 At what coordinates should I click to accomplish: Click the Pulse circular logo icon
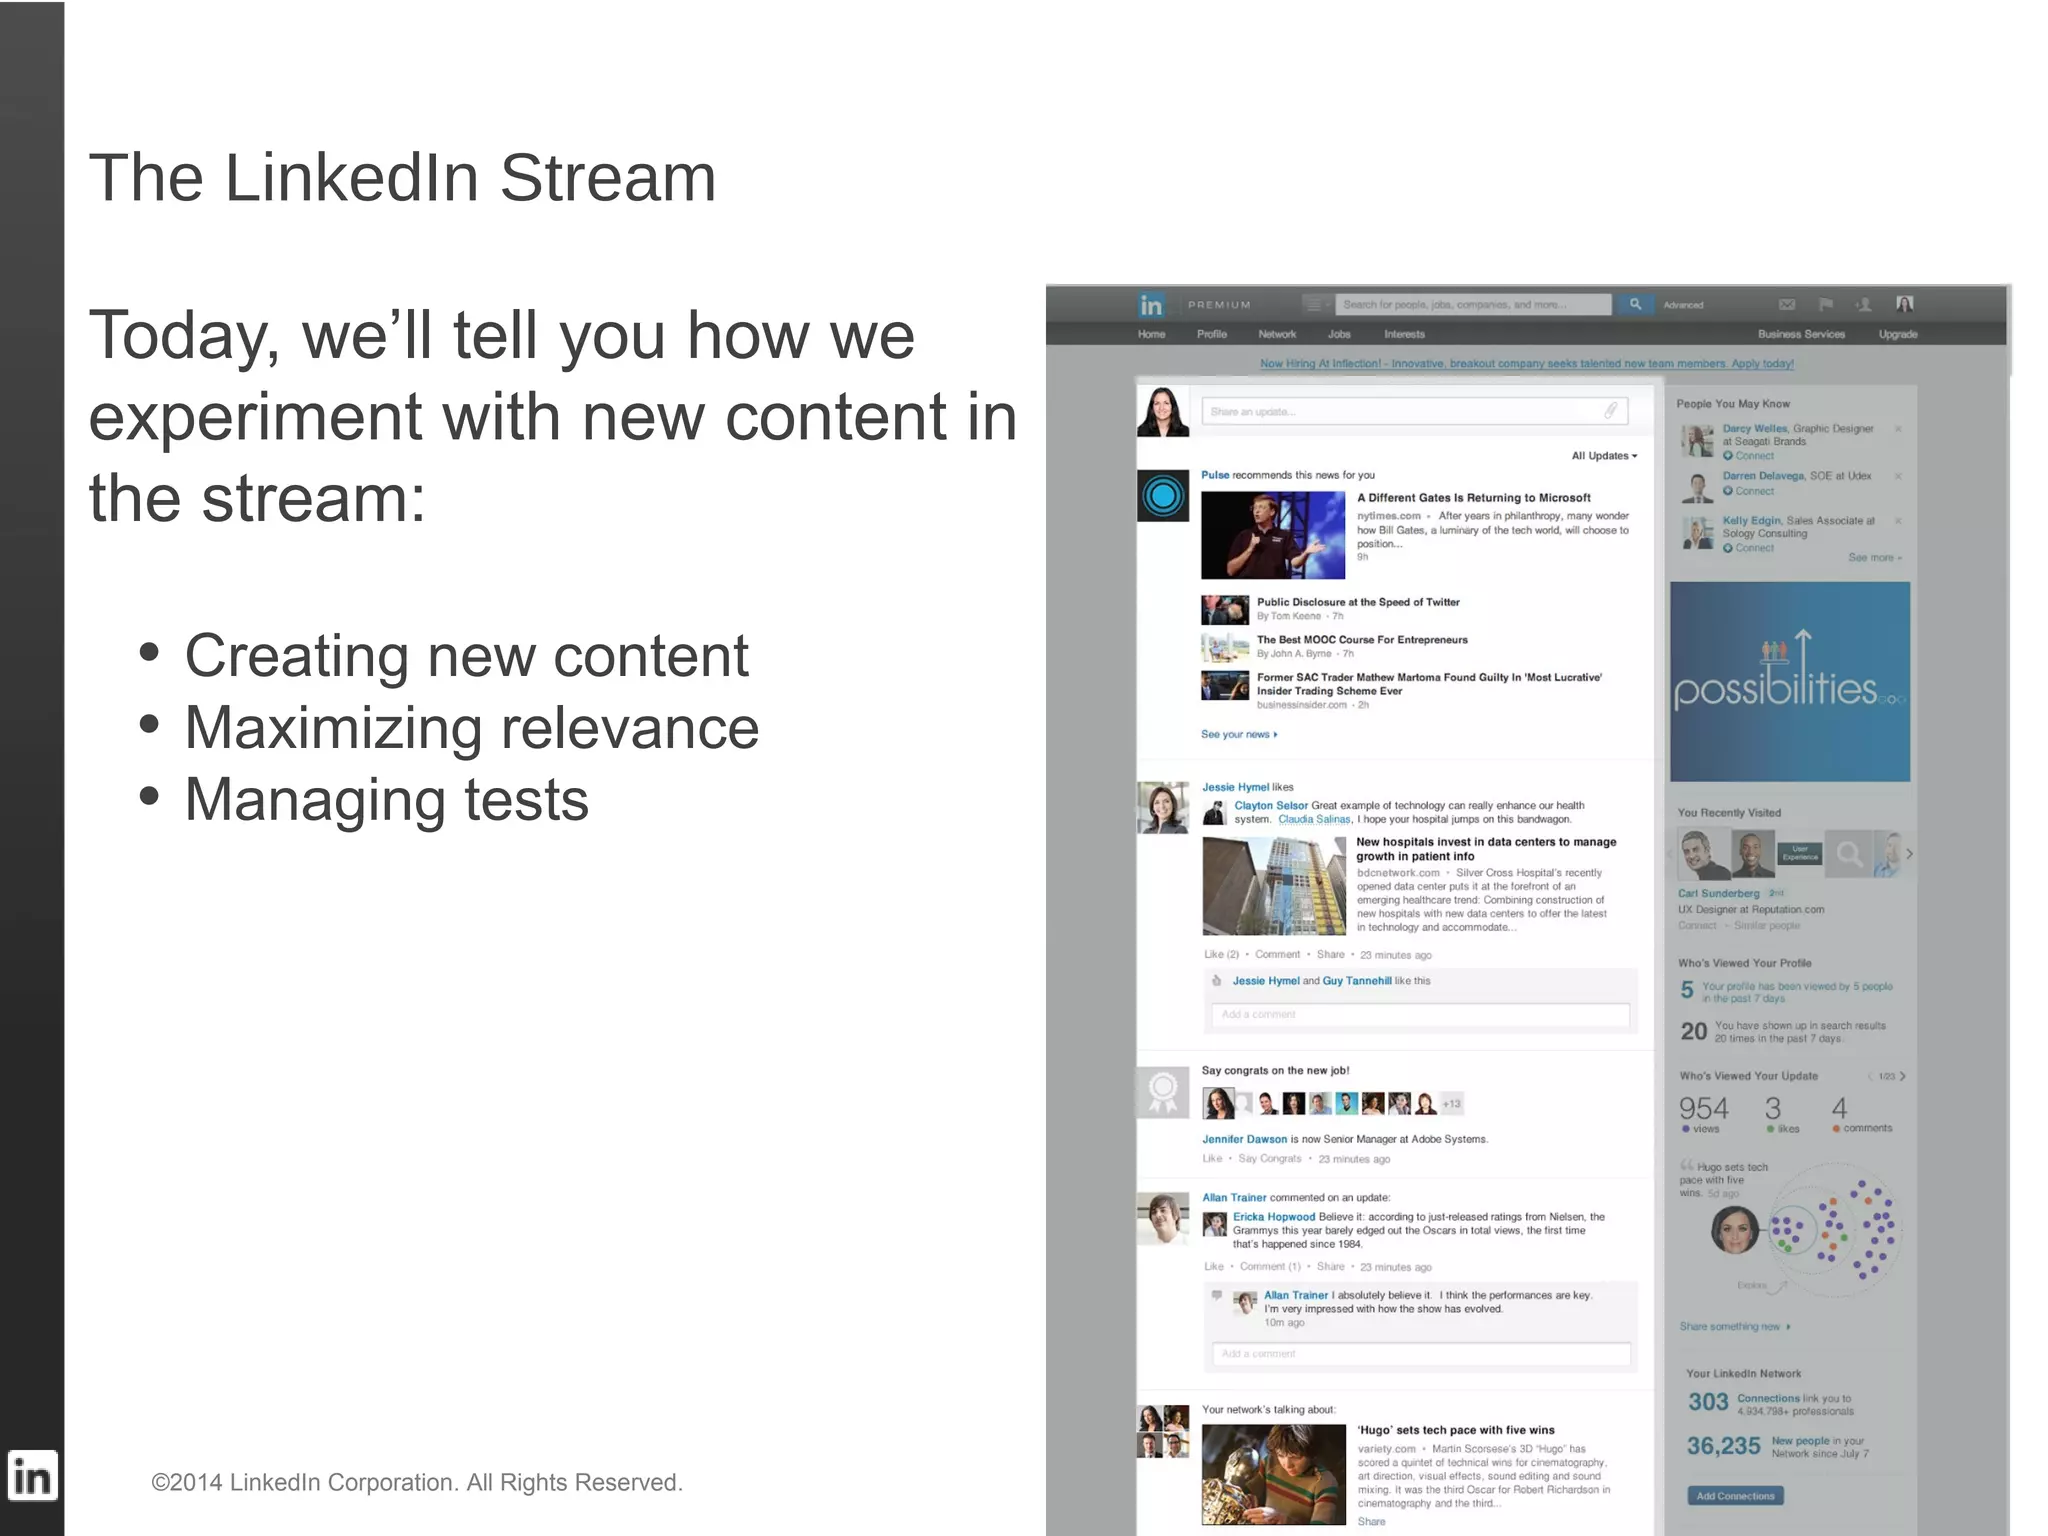coord(1162,495)
